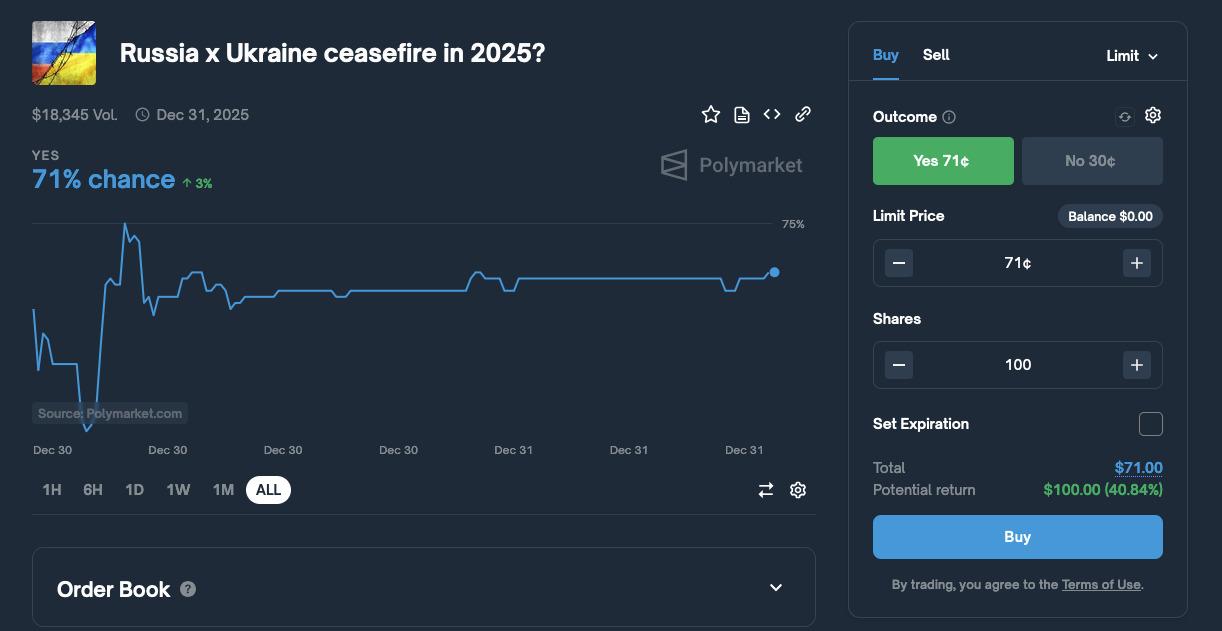Open chart settings gear below graph
Screen dimensions: 1222x631
click(798, 490)
